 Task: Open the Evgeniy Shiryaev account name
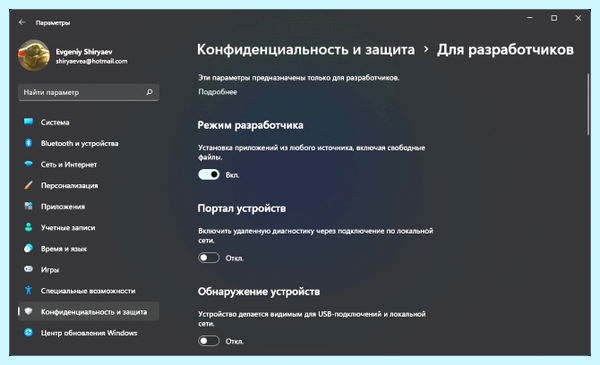tap(84, 52)
